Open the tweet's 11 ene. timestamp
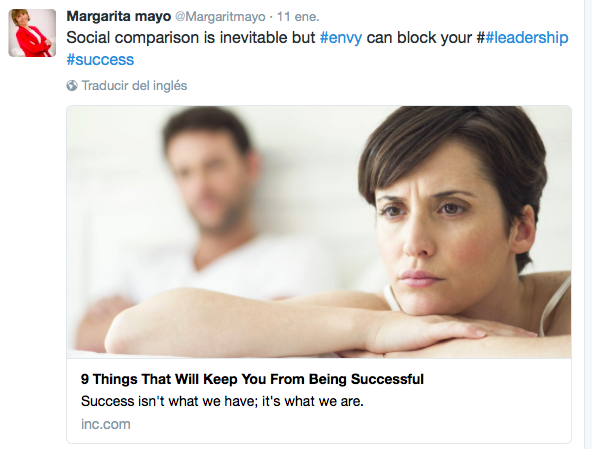 coord(298,17)
